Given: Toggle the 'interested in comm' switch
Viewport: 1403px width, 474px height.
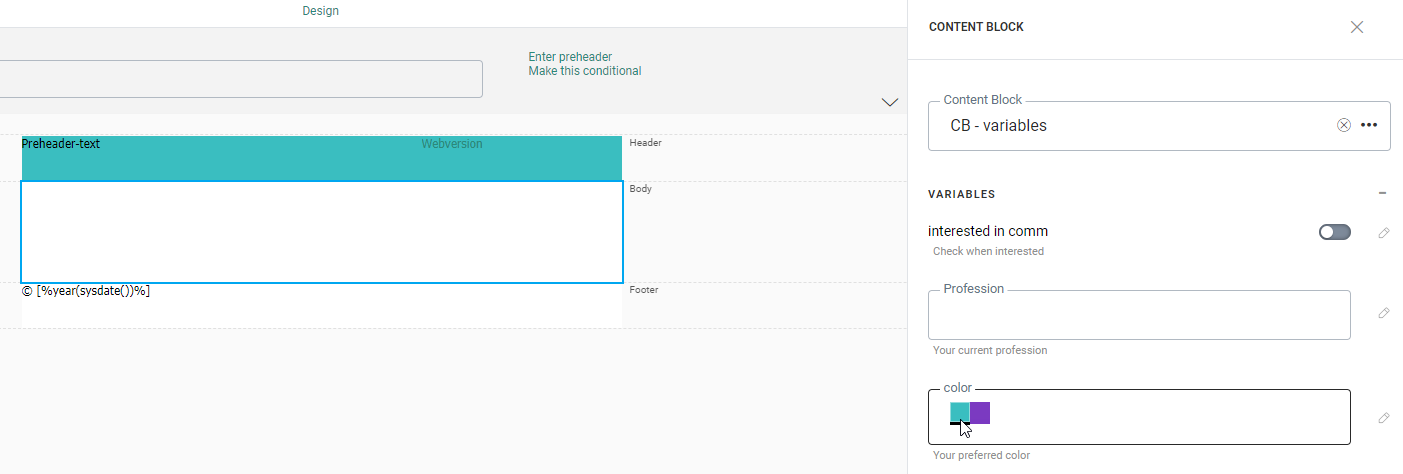Looking at the screenshot, I should pyautogui.click(x=1334, y=232).
